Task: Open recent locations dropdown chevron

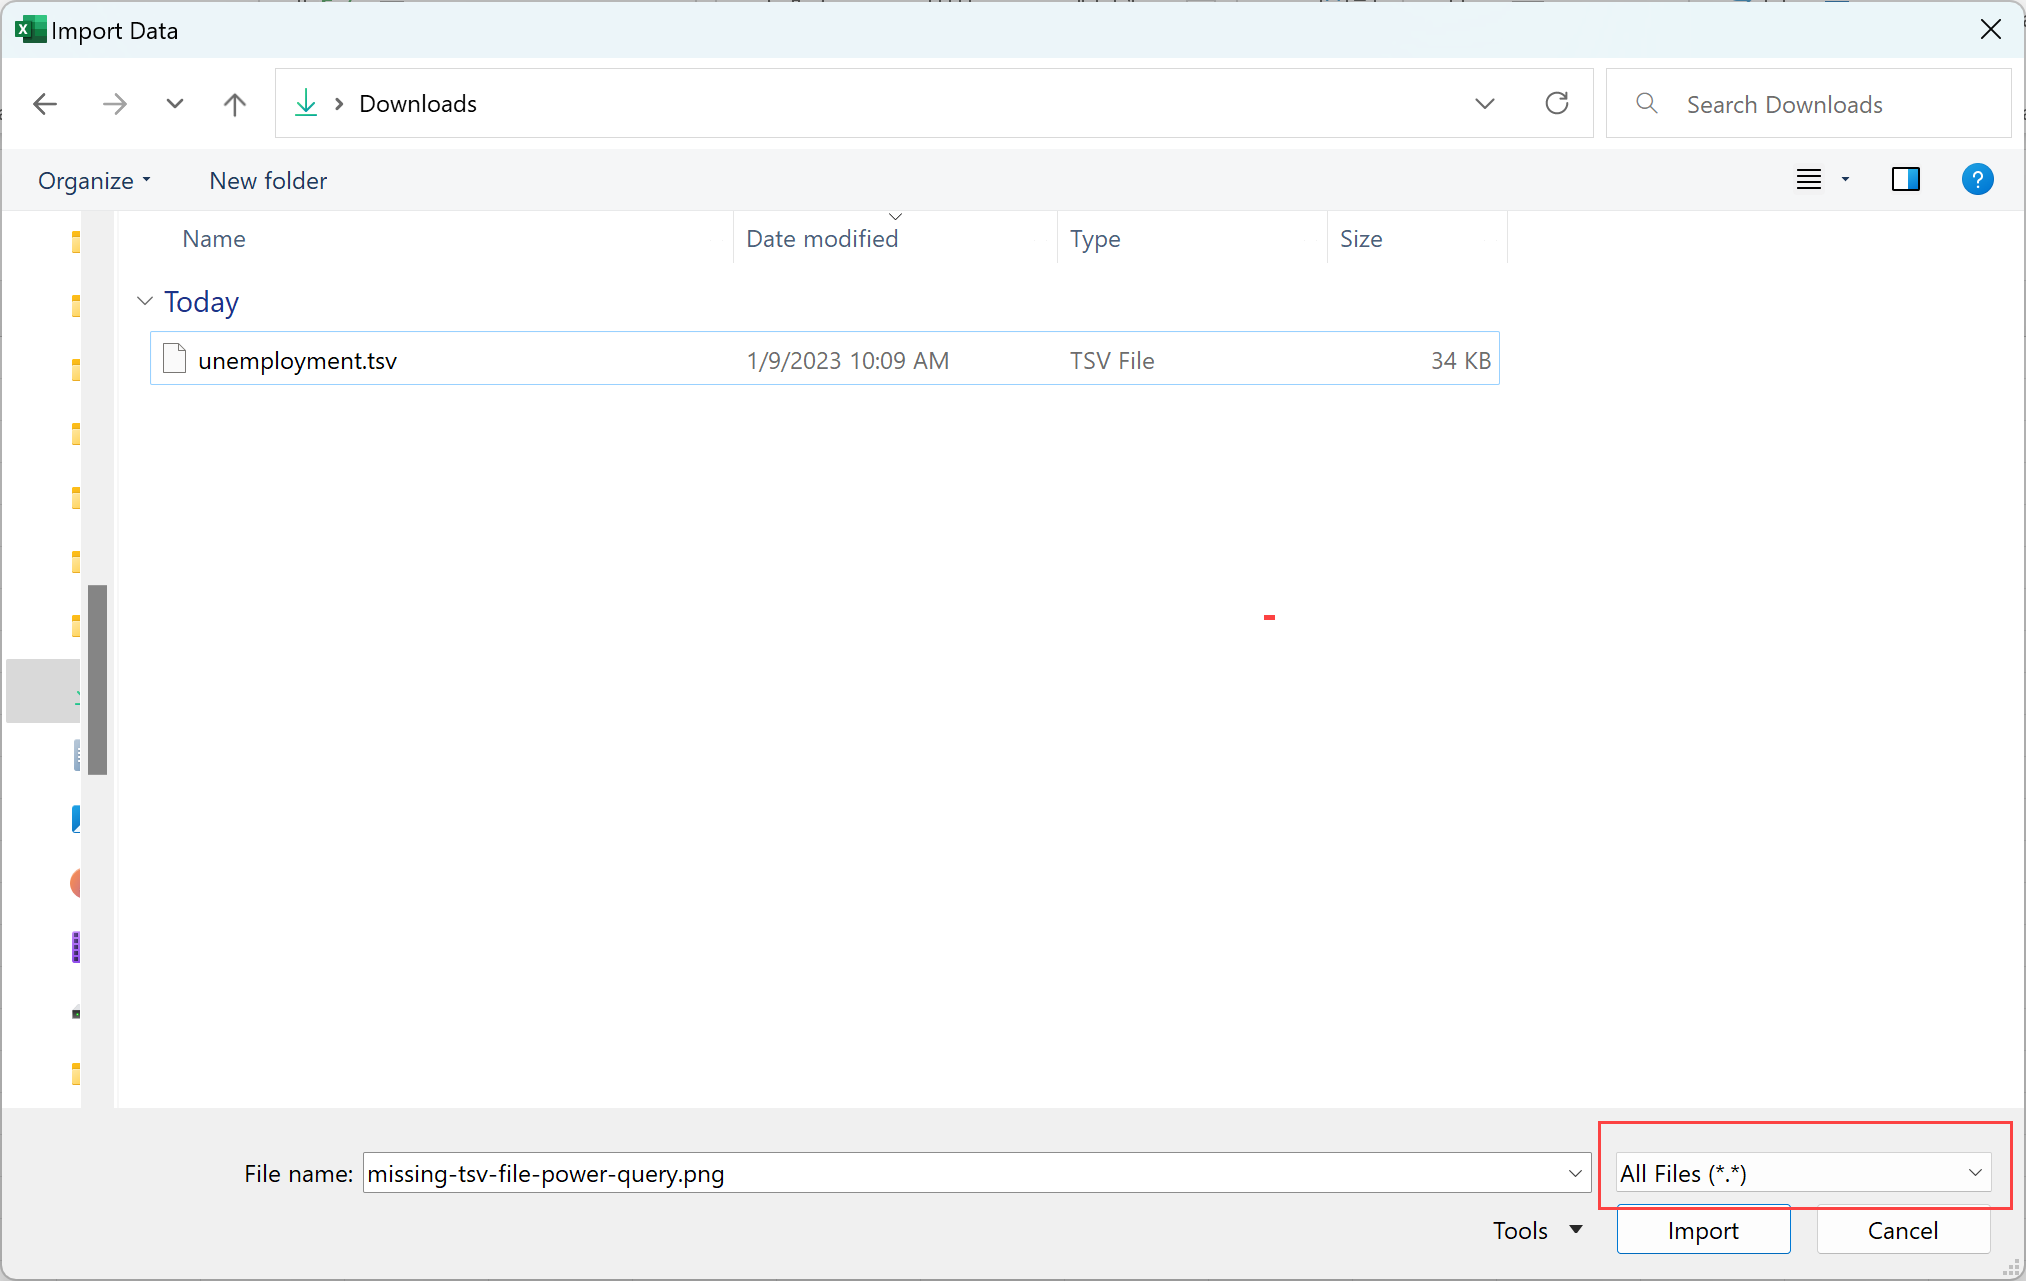Action: coord(175,104)
